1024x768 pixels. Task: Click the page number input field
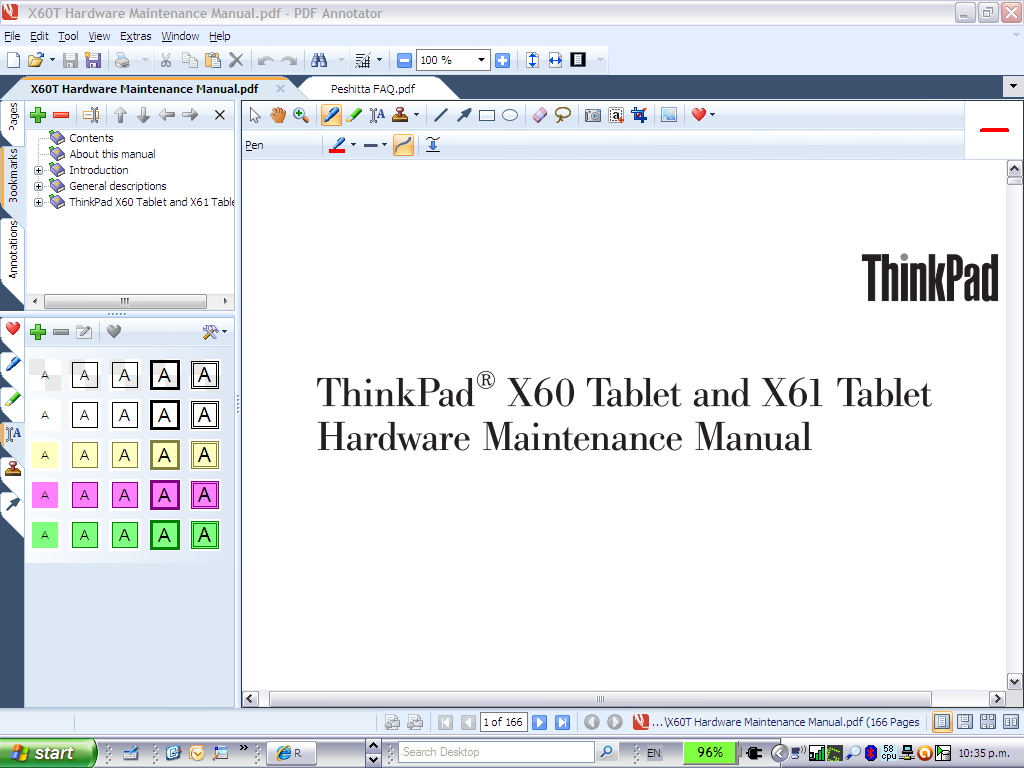503,722
